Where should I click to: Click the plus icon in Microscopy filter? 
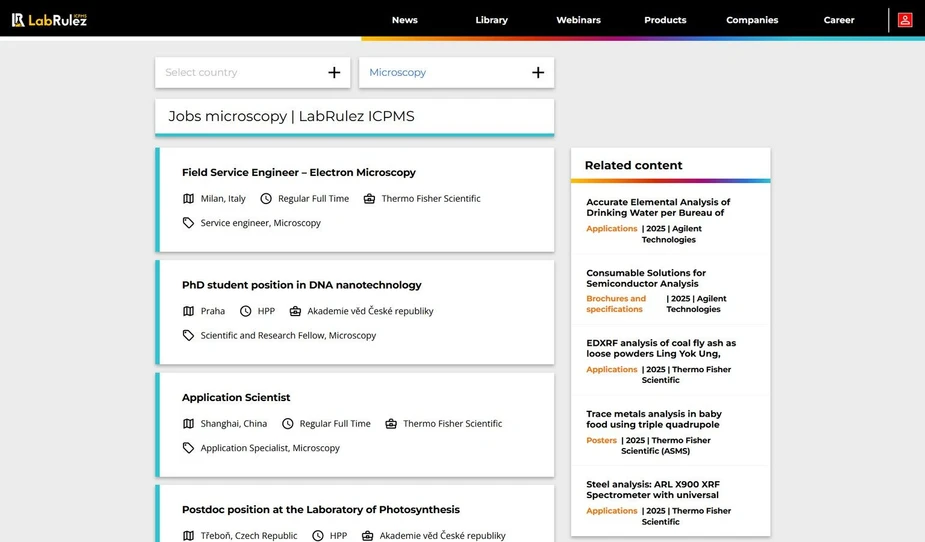click(x=538, y=73)
